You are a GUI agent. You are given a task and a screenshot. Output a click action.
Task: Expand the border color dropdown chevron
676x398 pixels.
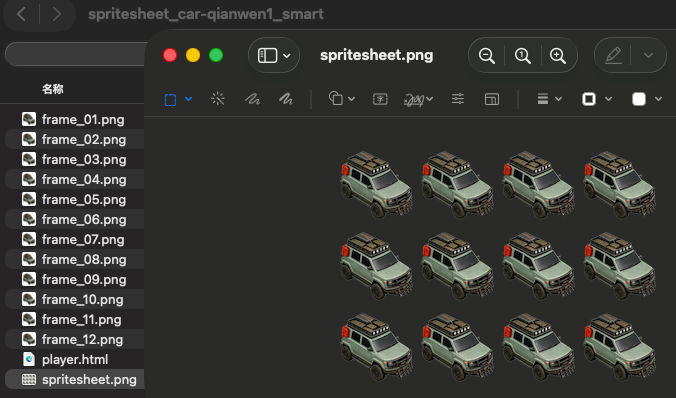608,99
